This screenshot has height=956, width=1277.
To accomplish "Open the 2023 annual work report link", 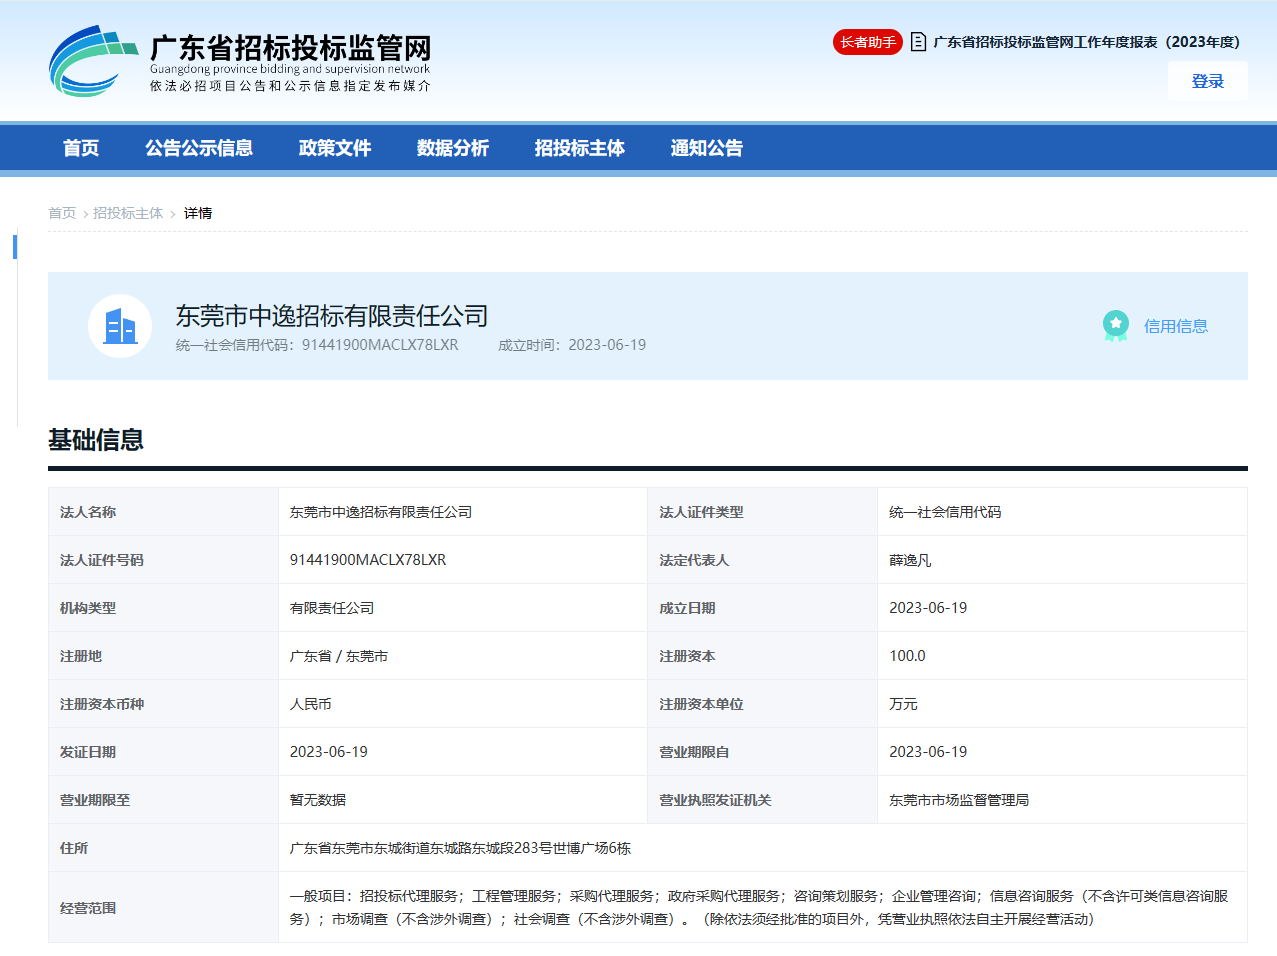I will click(1086, 42).
